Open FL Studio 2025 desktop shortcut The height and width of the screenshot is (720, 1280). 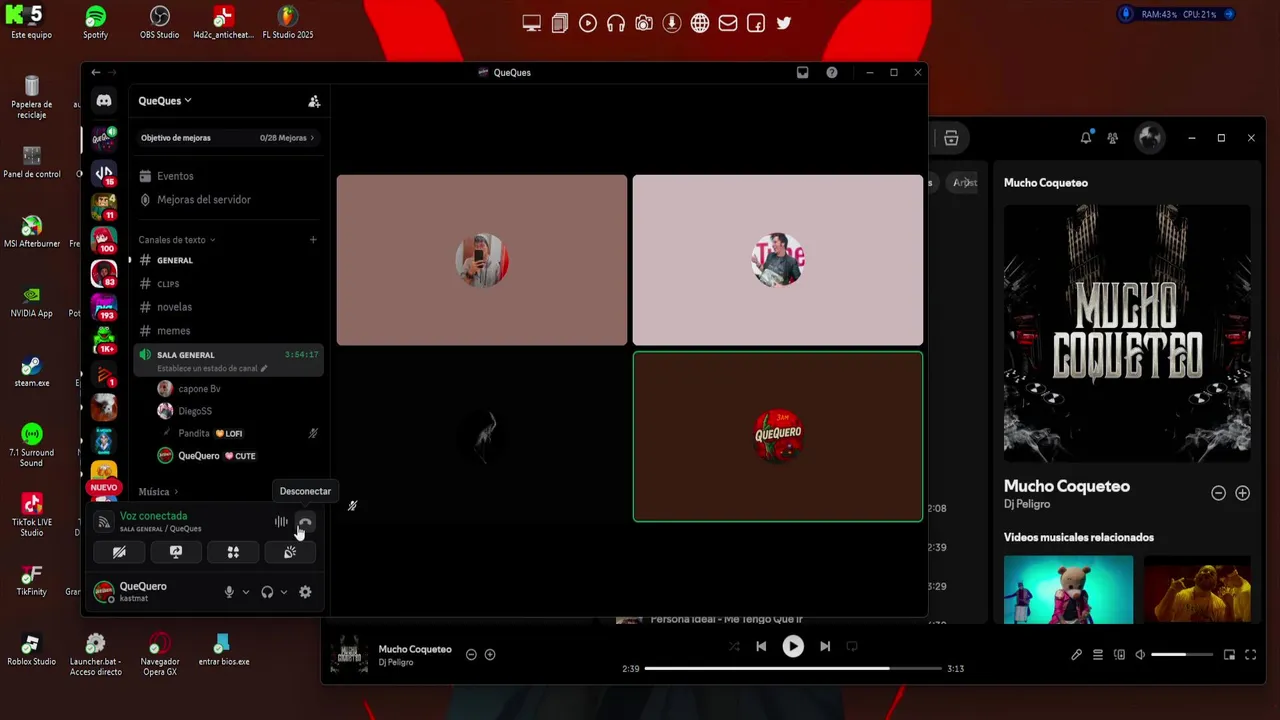coord(288,23)
